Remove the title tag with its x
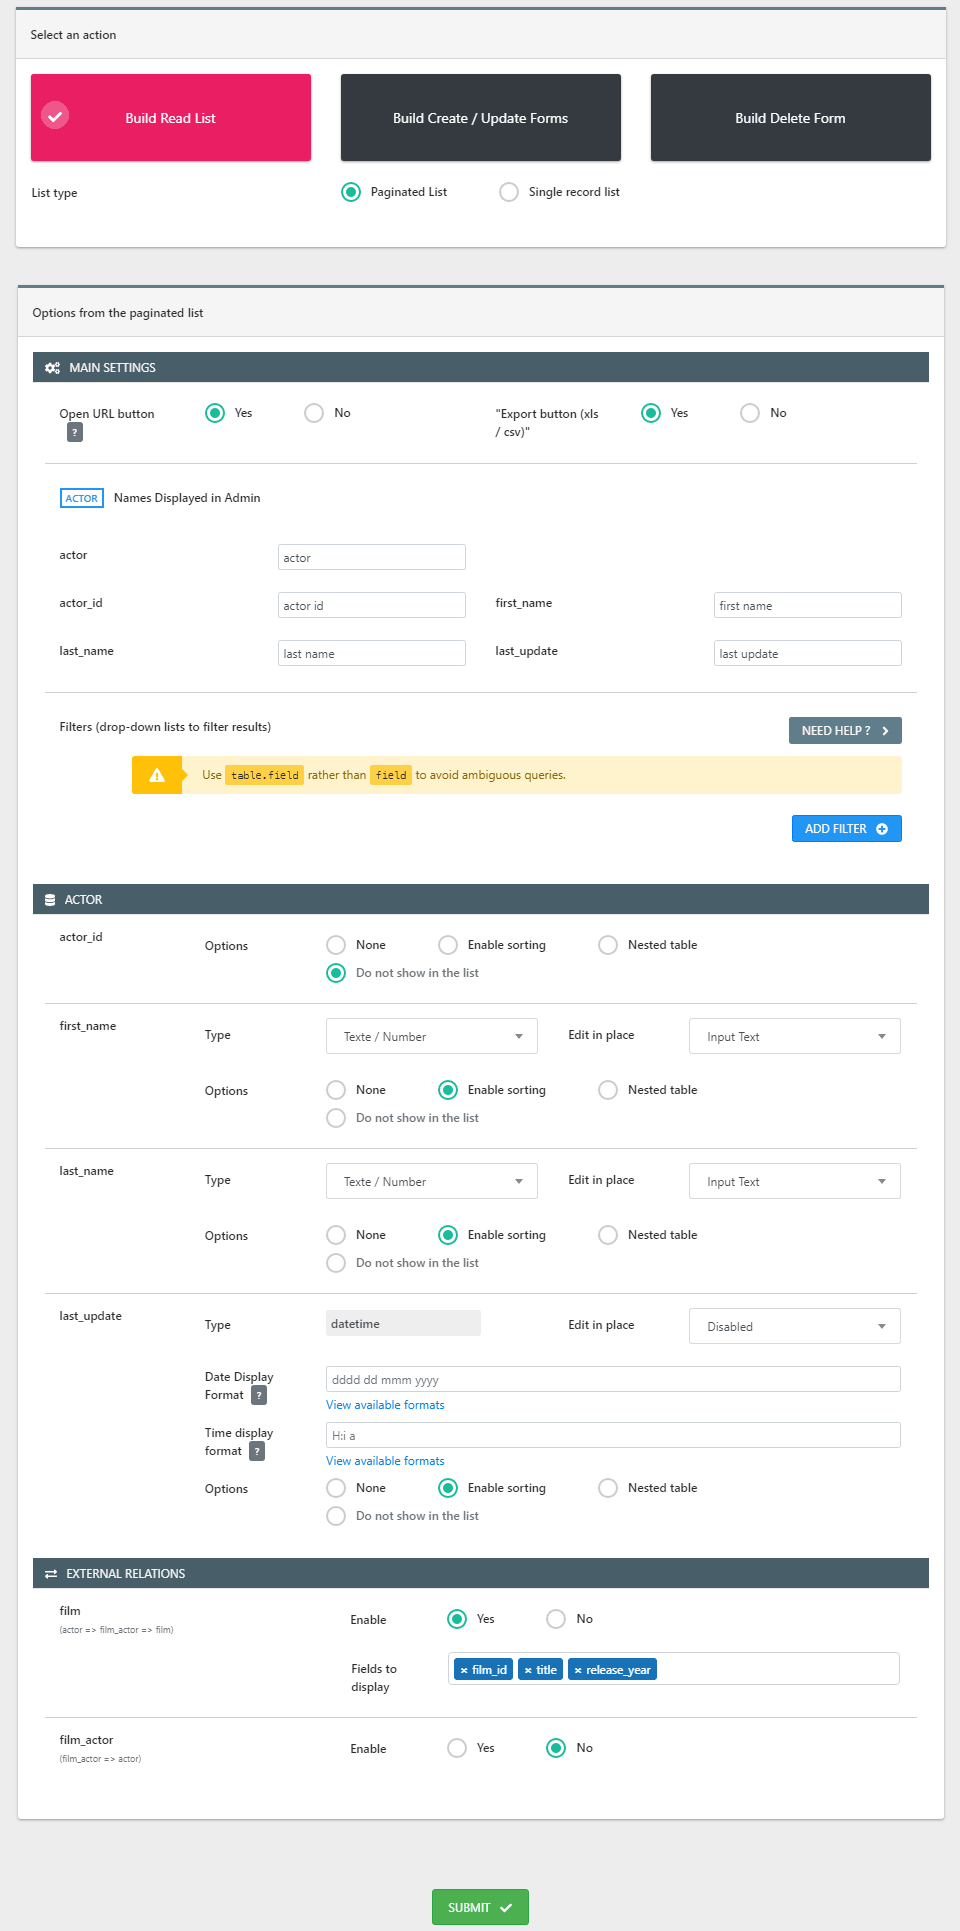This screenshot has width=960, height=1931. pyautogui.click(x=528, y=1670)
